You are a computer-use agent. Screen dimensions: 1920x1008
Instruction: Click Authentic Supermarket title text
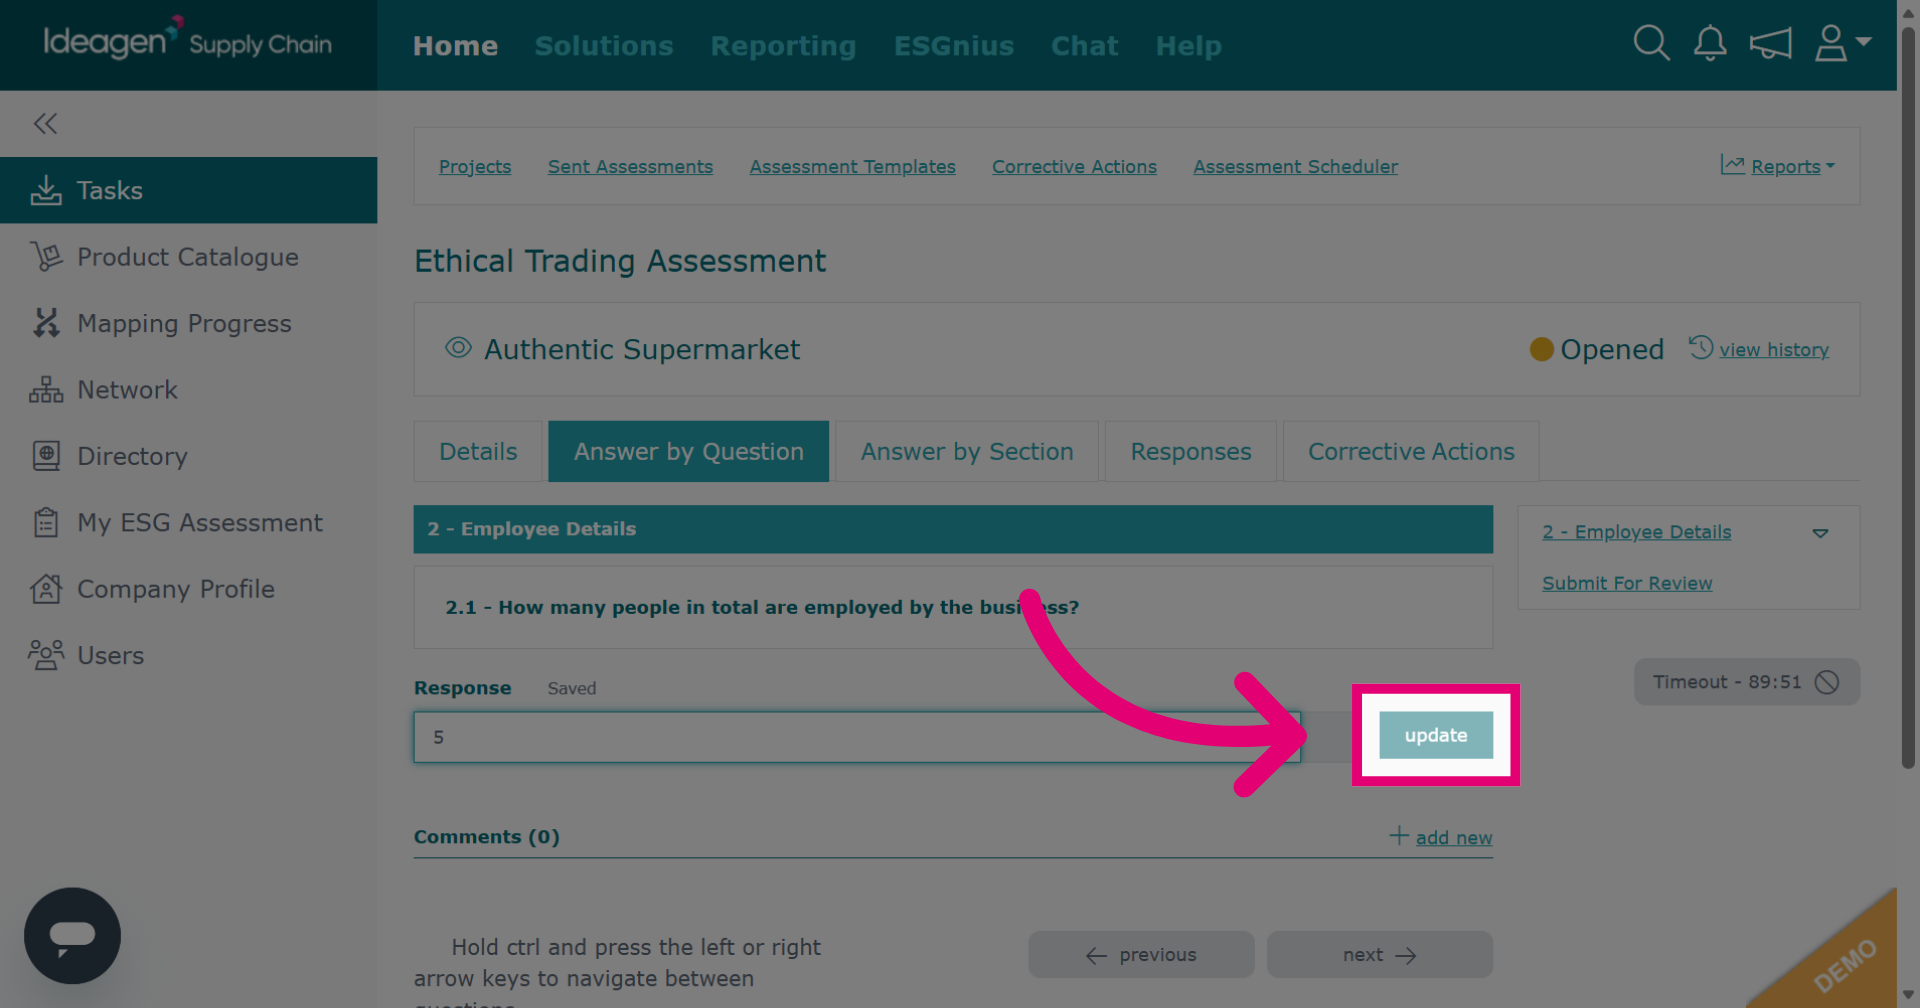point(642,349)
